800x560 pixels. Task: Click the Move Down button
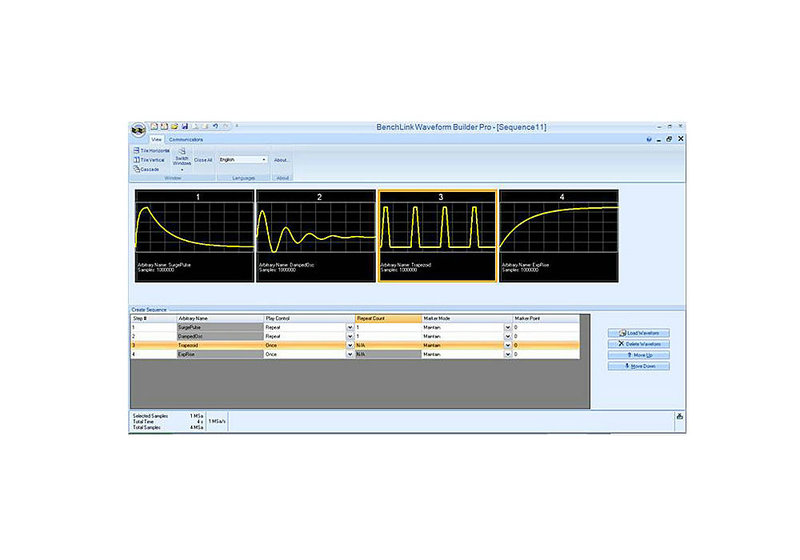(x=638, y=366)
